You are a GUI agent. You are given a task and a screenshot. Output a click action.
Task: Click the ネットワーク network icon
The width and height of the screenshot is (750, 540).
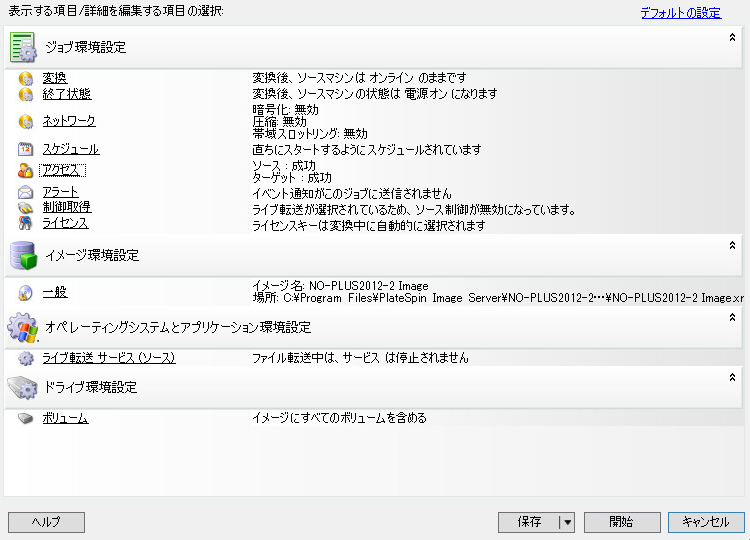click(26, 122)
